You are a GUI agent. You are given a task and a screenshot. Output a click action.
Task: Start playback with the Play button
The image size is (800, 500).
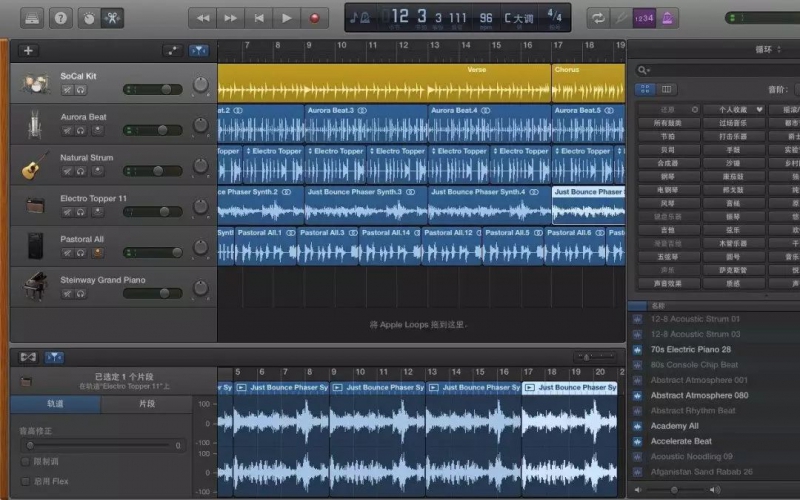[287, 18]
